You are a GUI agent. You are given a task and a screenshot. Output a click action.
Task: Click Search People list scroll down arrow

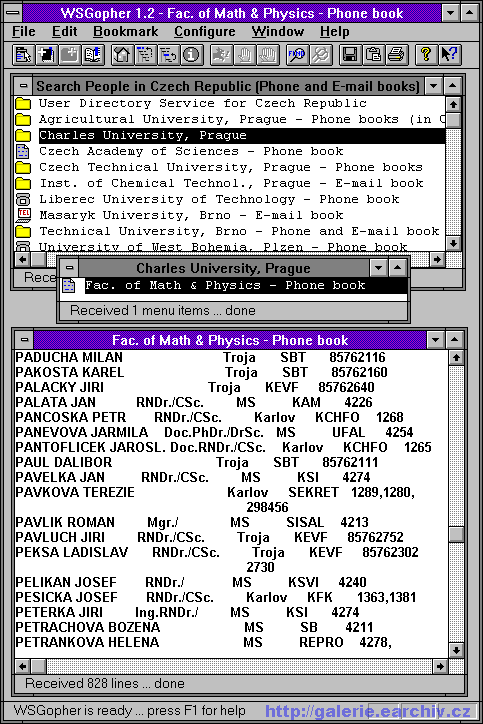453,243
